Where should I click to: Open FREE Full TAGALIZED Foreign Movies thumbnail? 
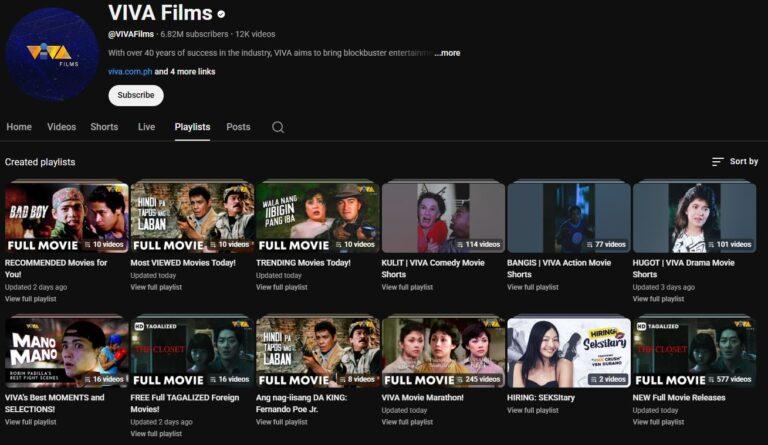pos(192,352)
